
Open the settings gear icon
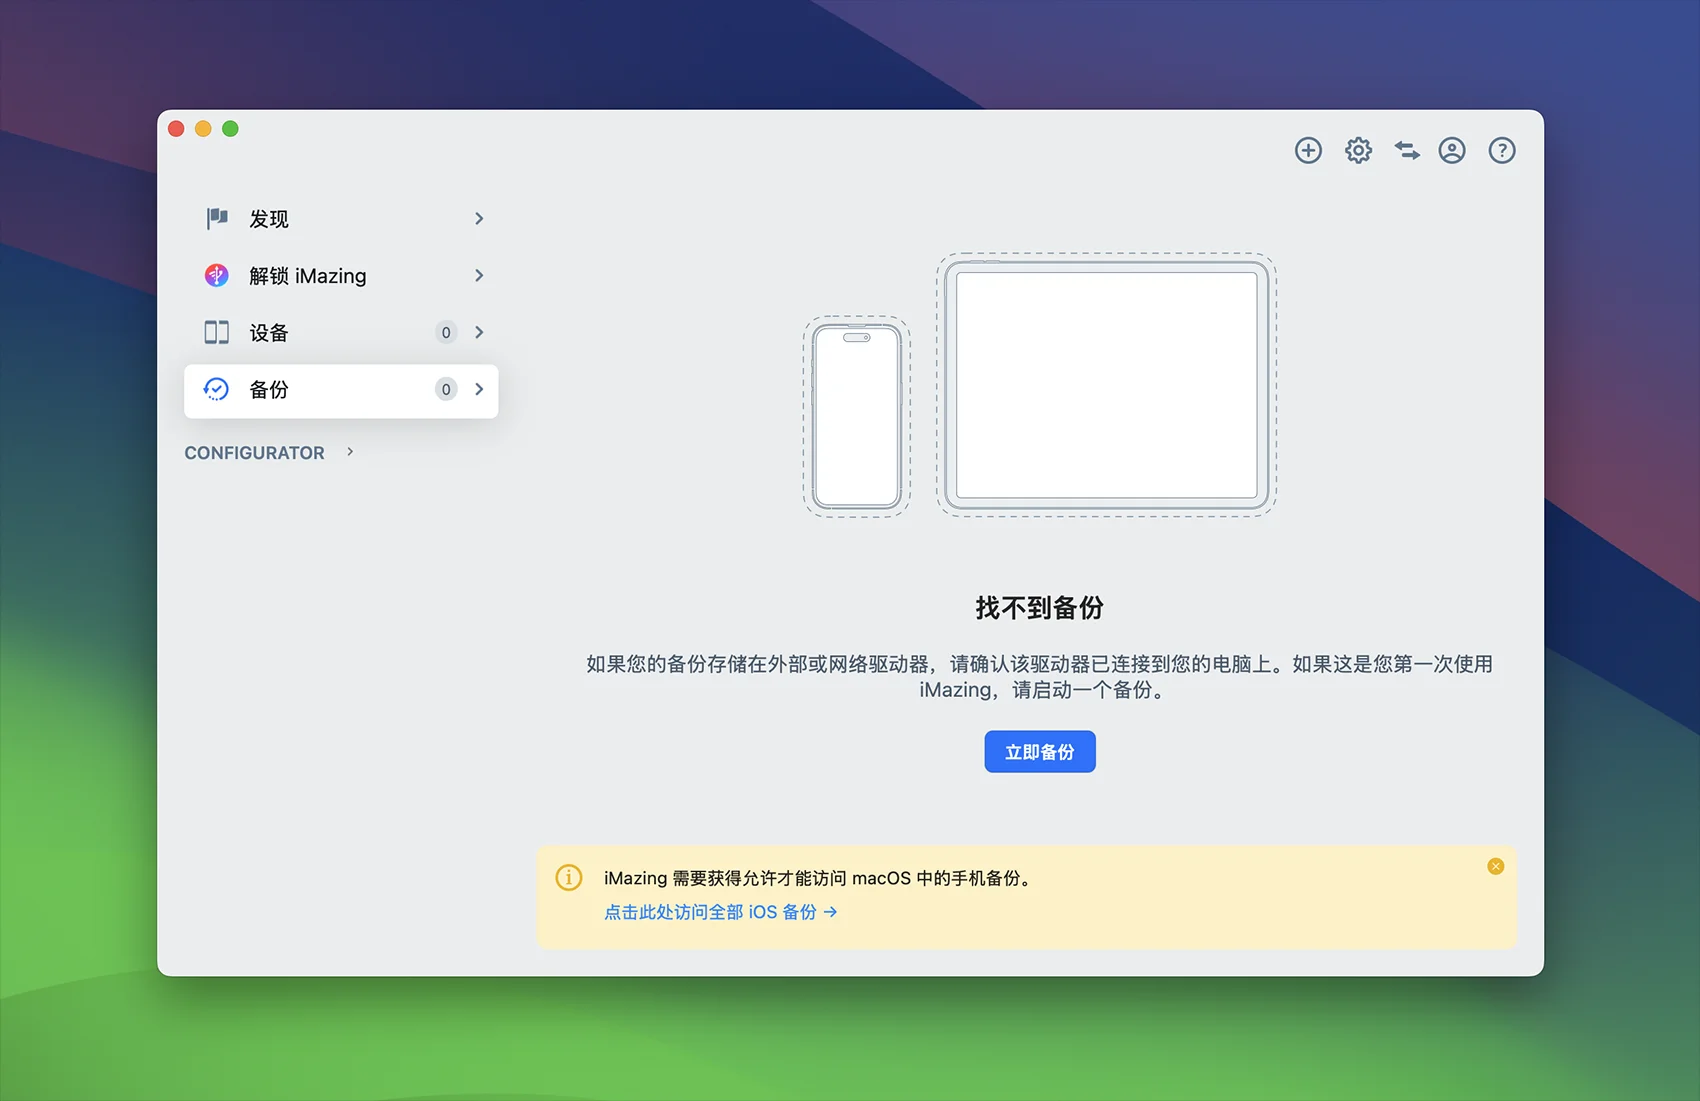pyautogui.click(x=1358, y=150)
